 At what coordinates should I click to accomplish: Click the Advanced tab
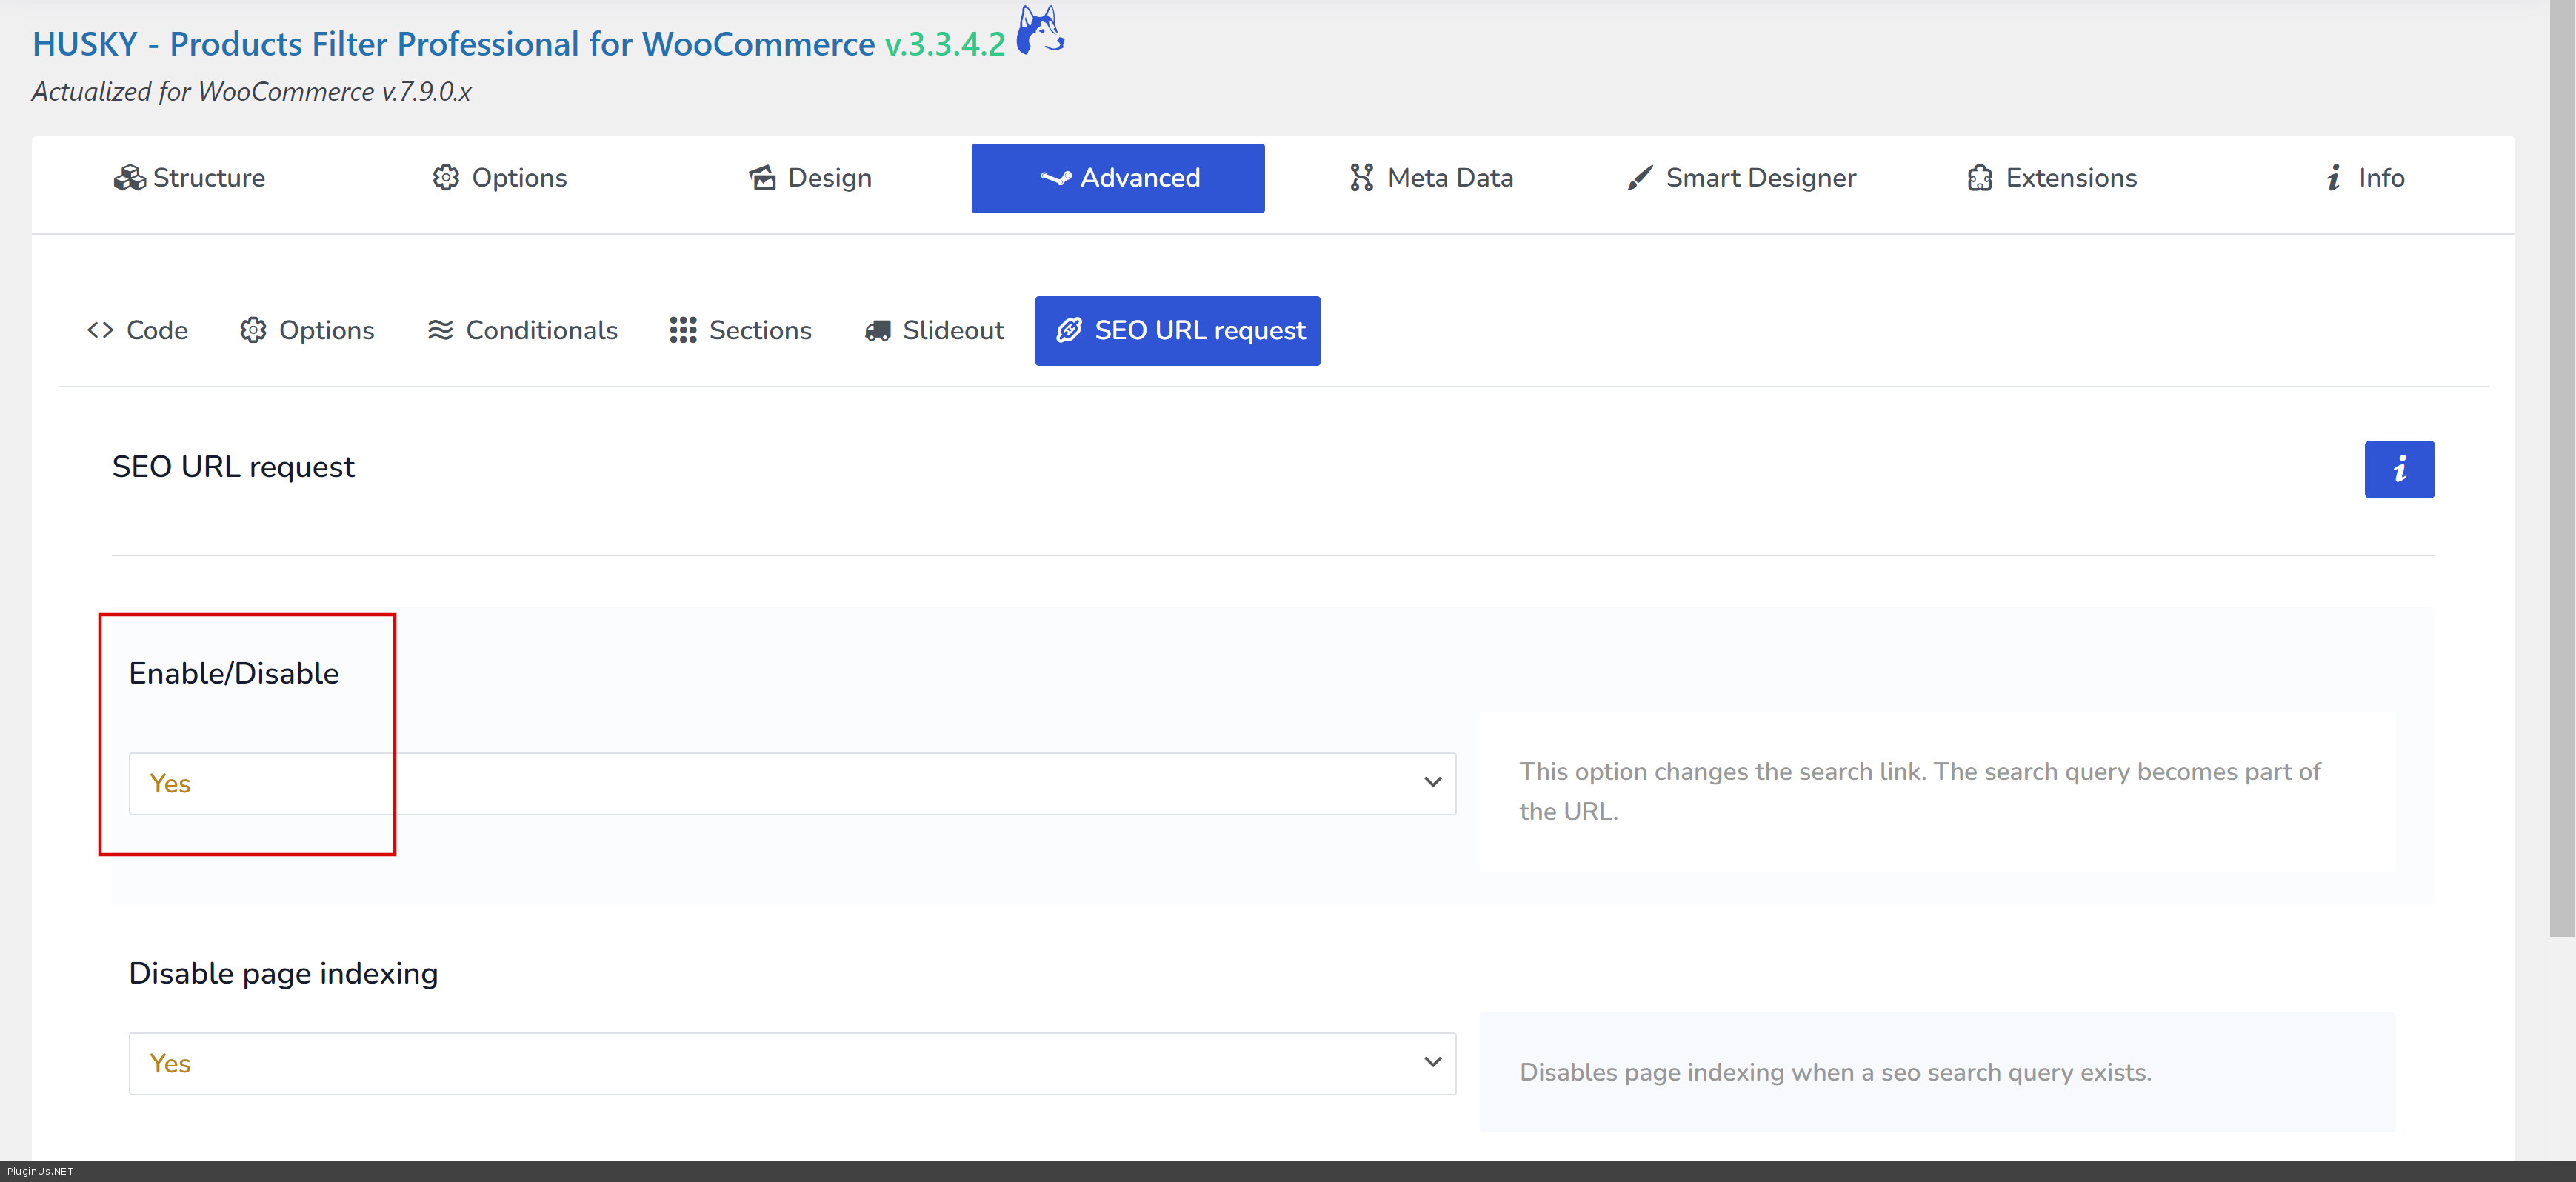pyautogui.click(x=1117, y=178)
